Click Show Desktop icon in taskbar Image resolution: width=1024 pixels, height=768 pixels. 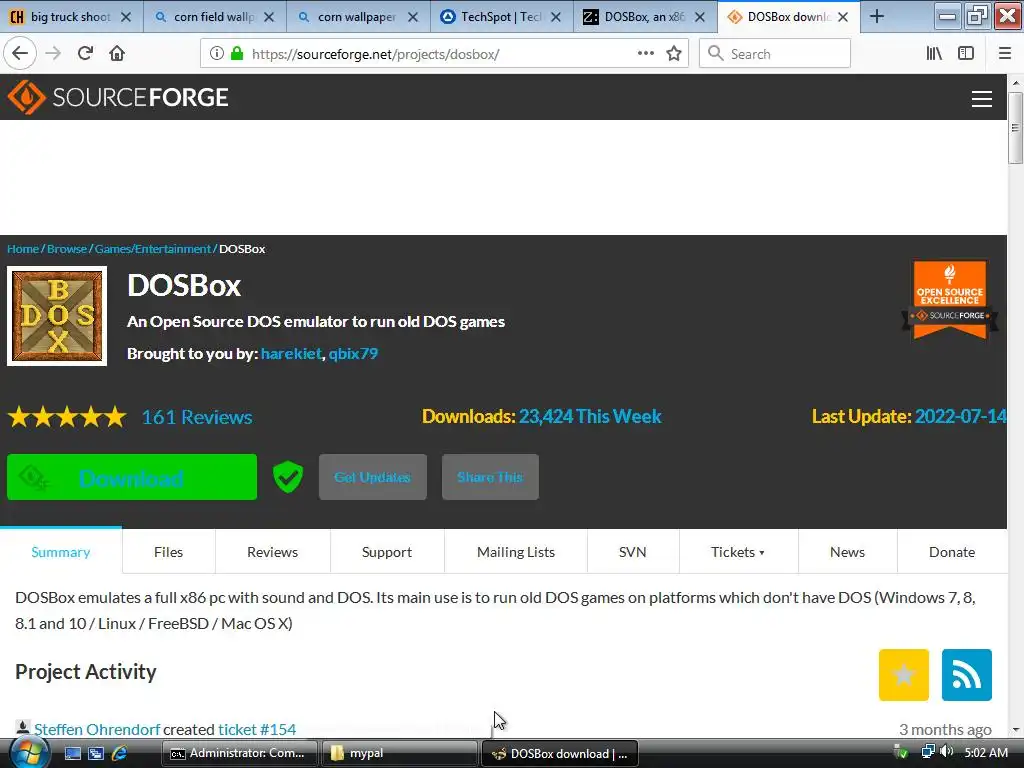pyautogui.click(x=72, y=753)
